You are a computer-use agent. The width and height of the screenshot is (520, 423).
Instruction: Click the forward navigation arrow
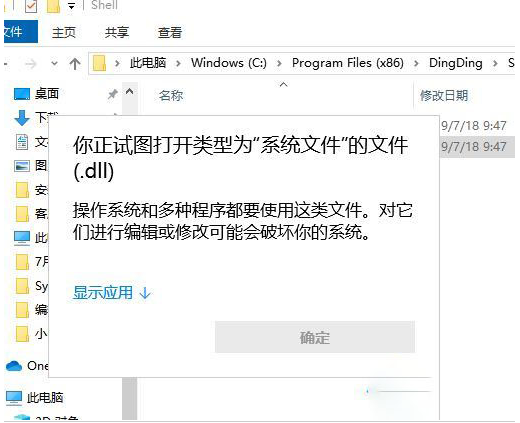tap(31, 63)
